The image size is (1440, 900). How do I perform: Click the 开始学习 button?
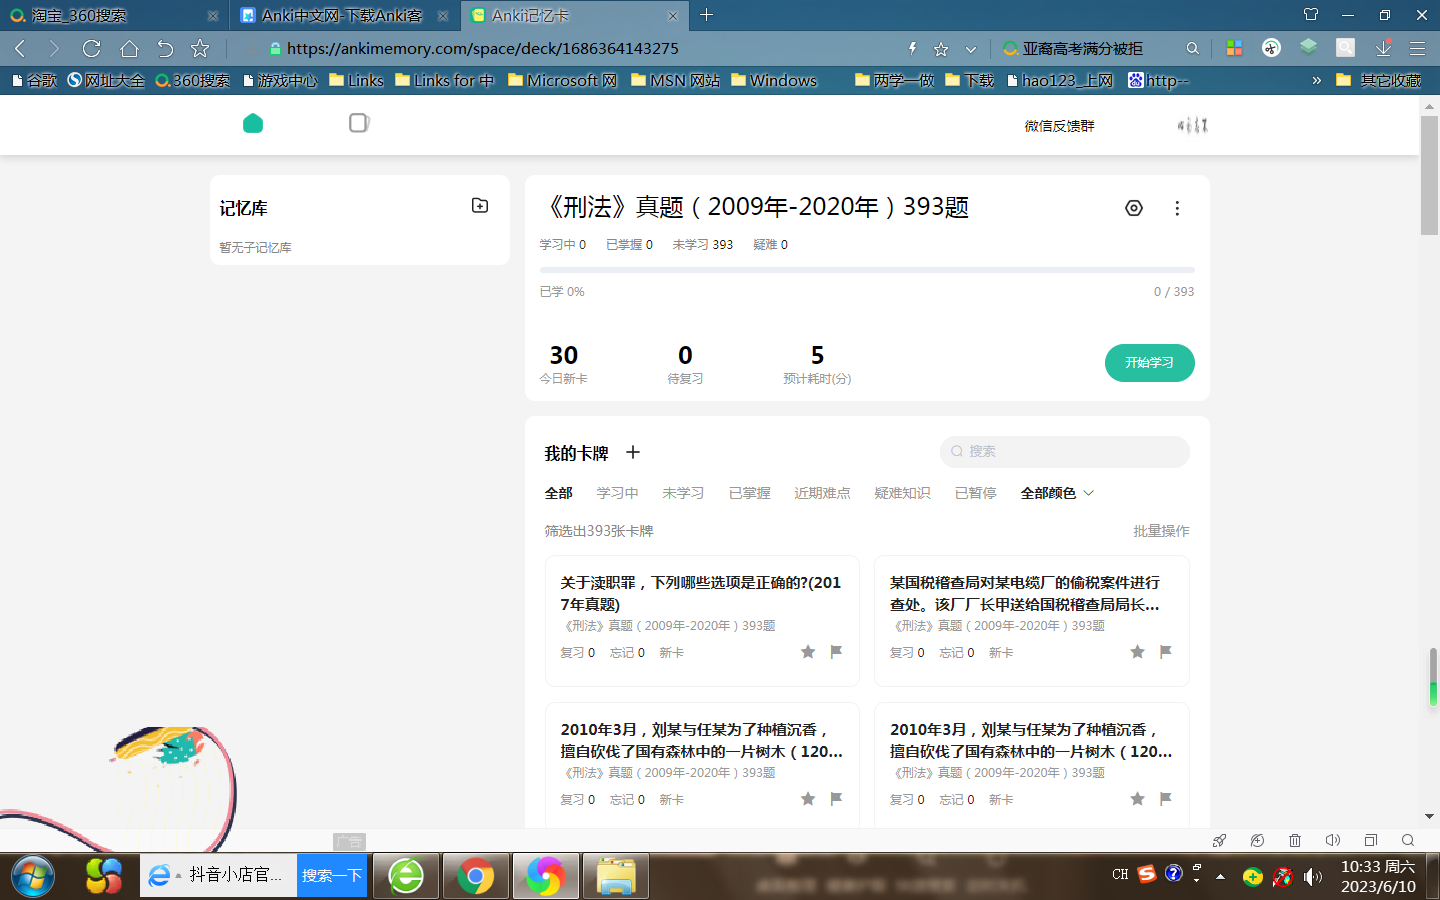click(x=1149, y=363)
